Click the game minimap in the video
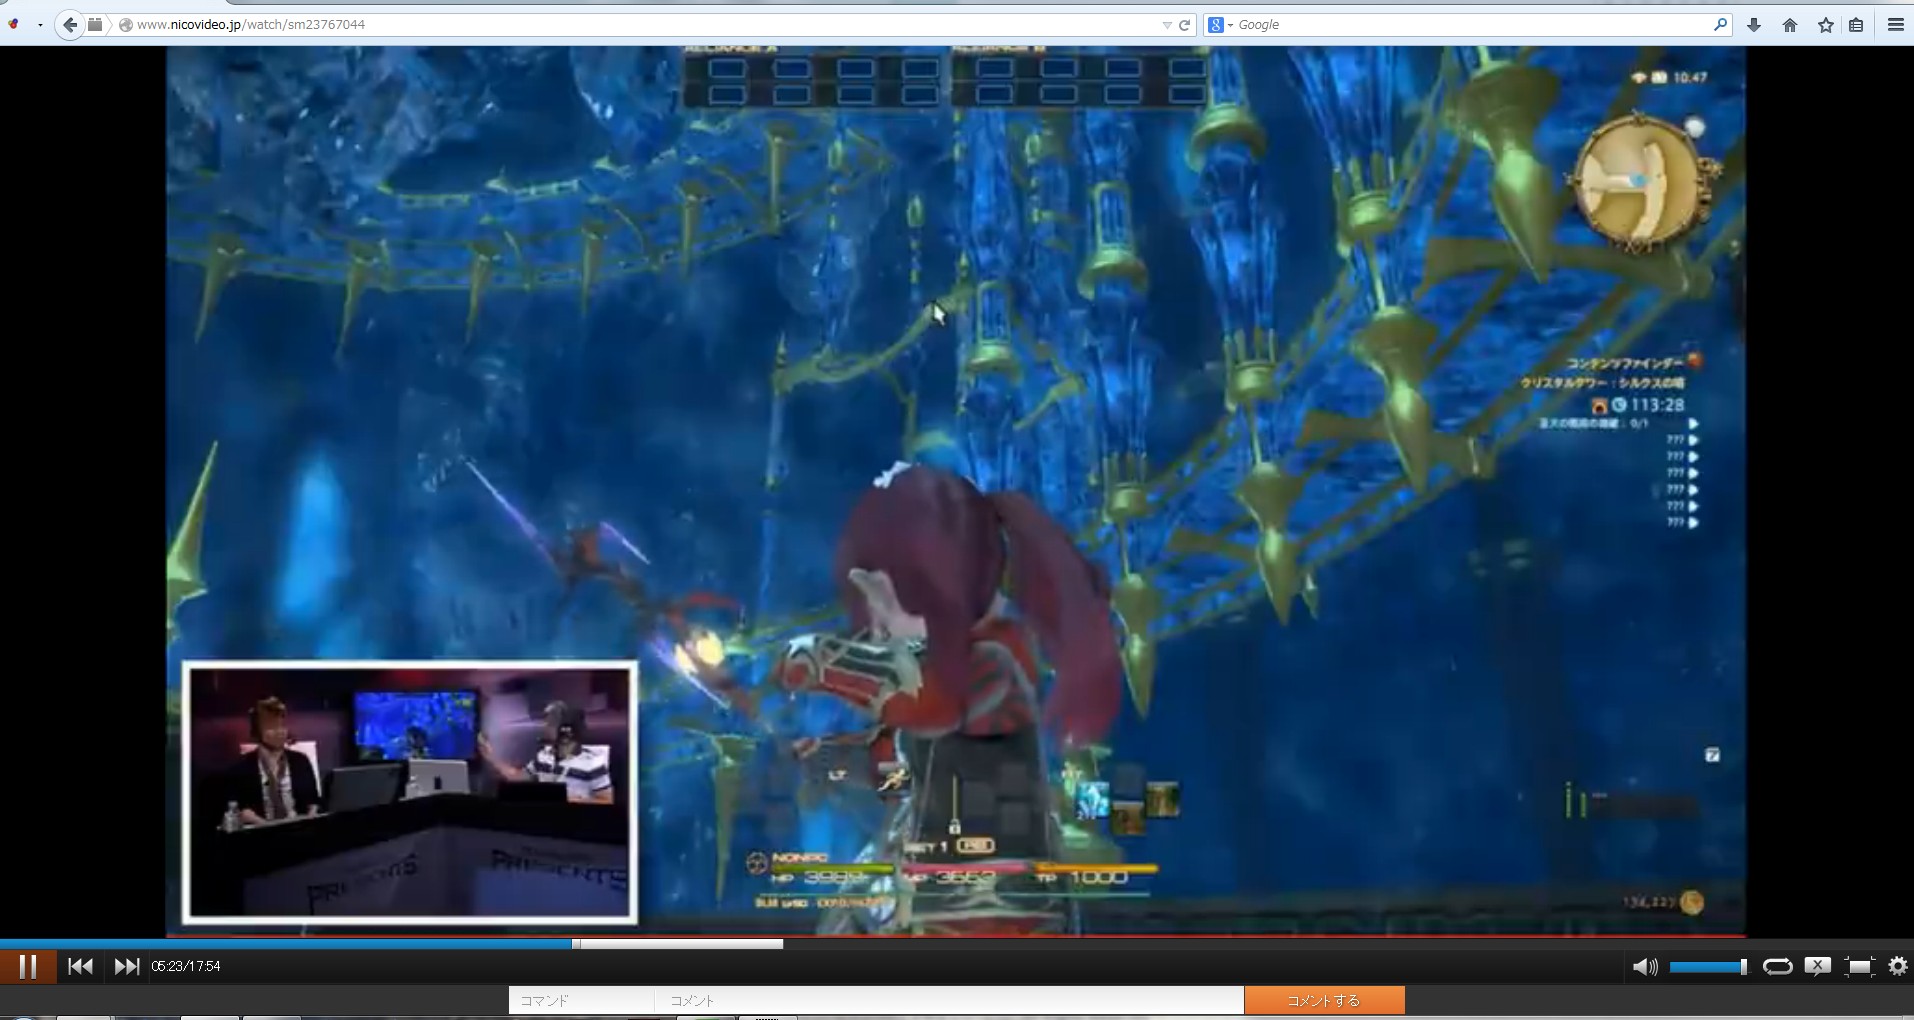 click(1641, 181)
